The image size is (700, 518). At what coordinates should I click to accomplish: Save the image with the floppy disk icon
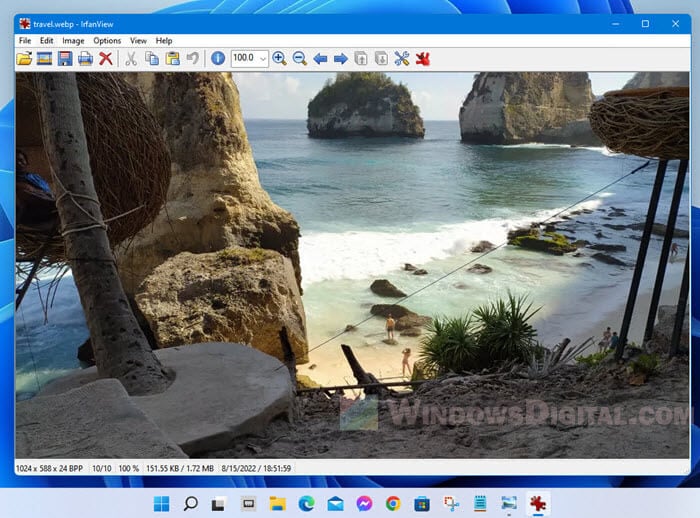pos(65,58)
